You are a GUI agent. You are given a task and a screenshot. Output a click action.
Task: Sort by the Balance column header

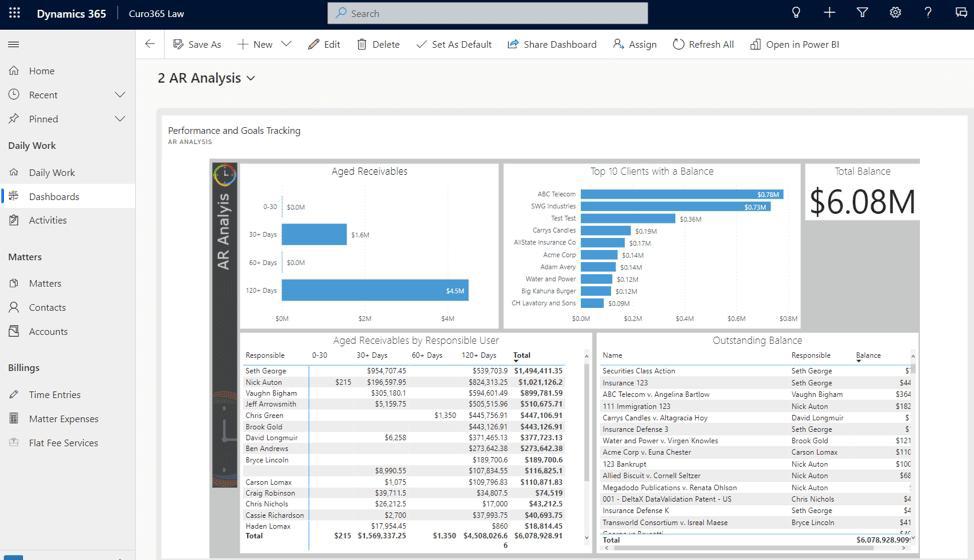point(867,355)
